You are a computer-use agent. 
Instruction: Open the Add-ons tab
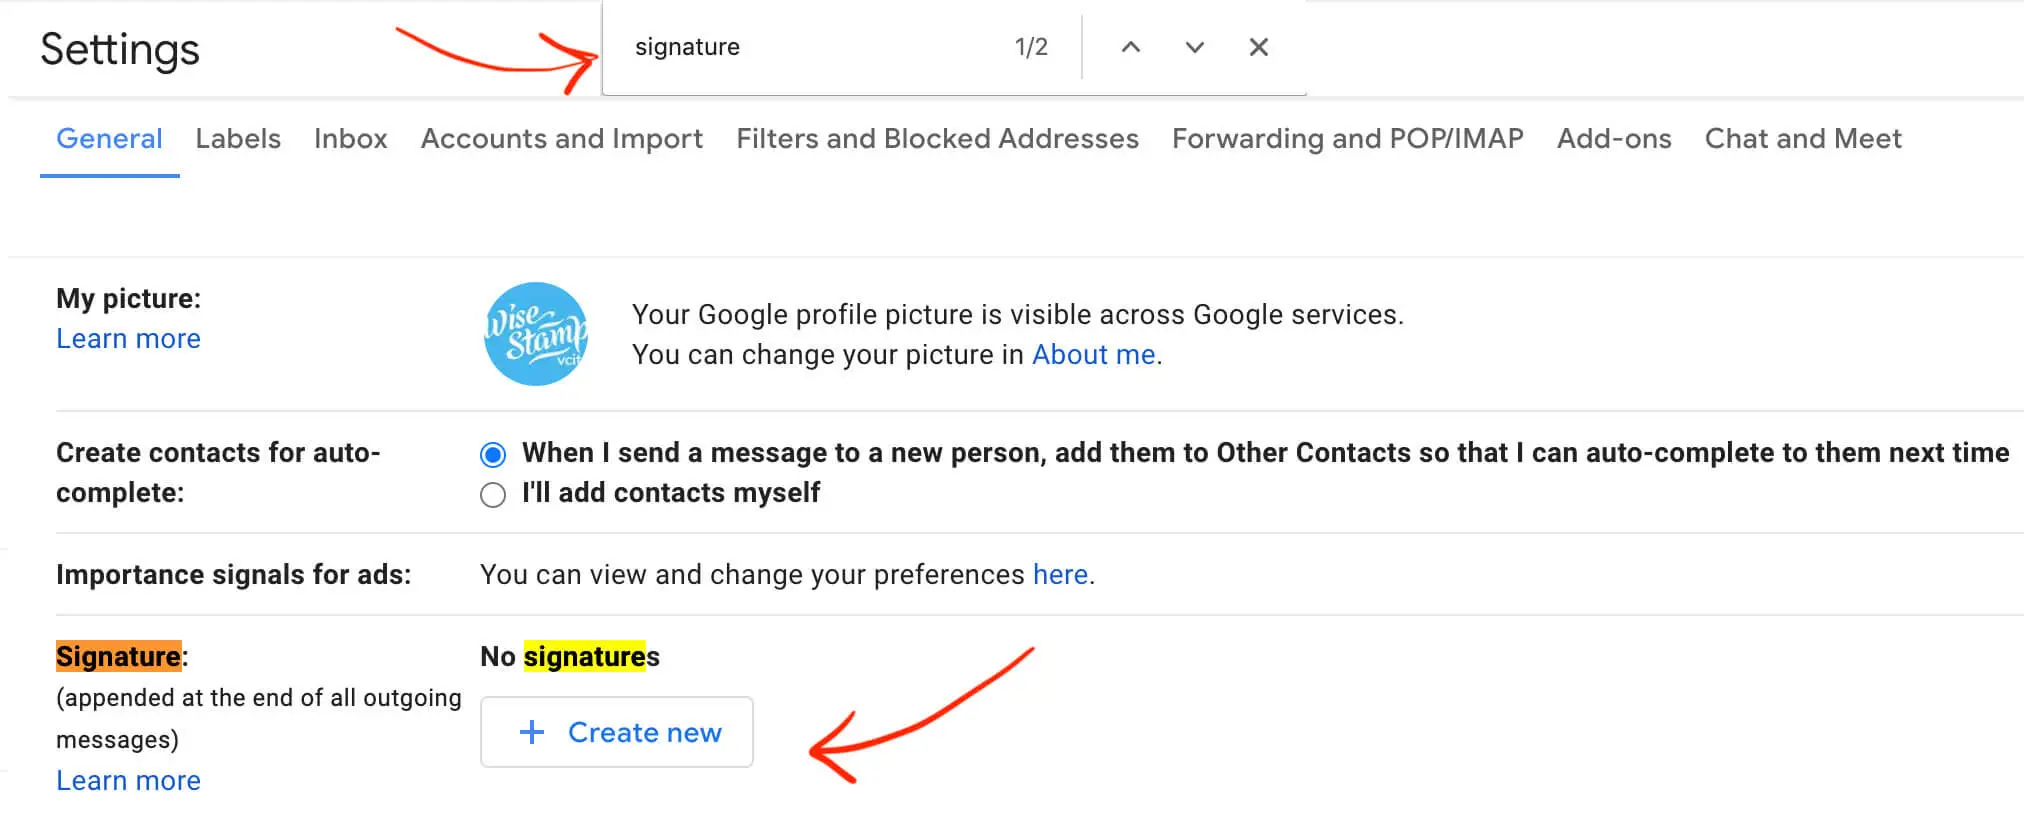1612,139
